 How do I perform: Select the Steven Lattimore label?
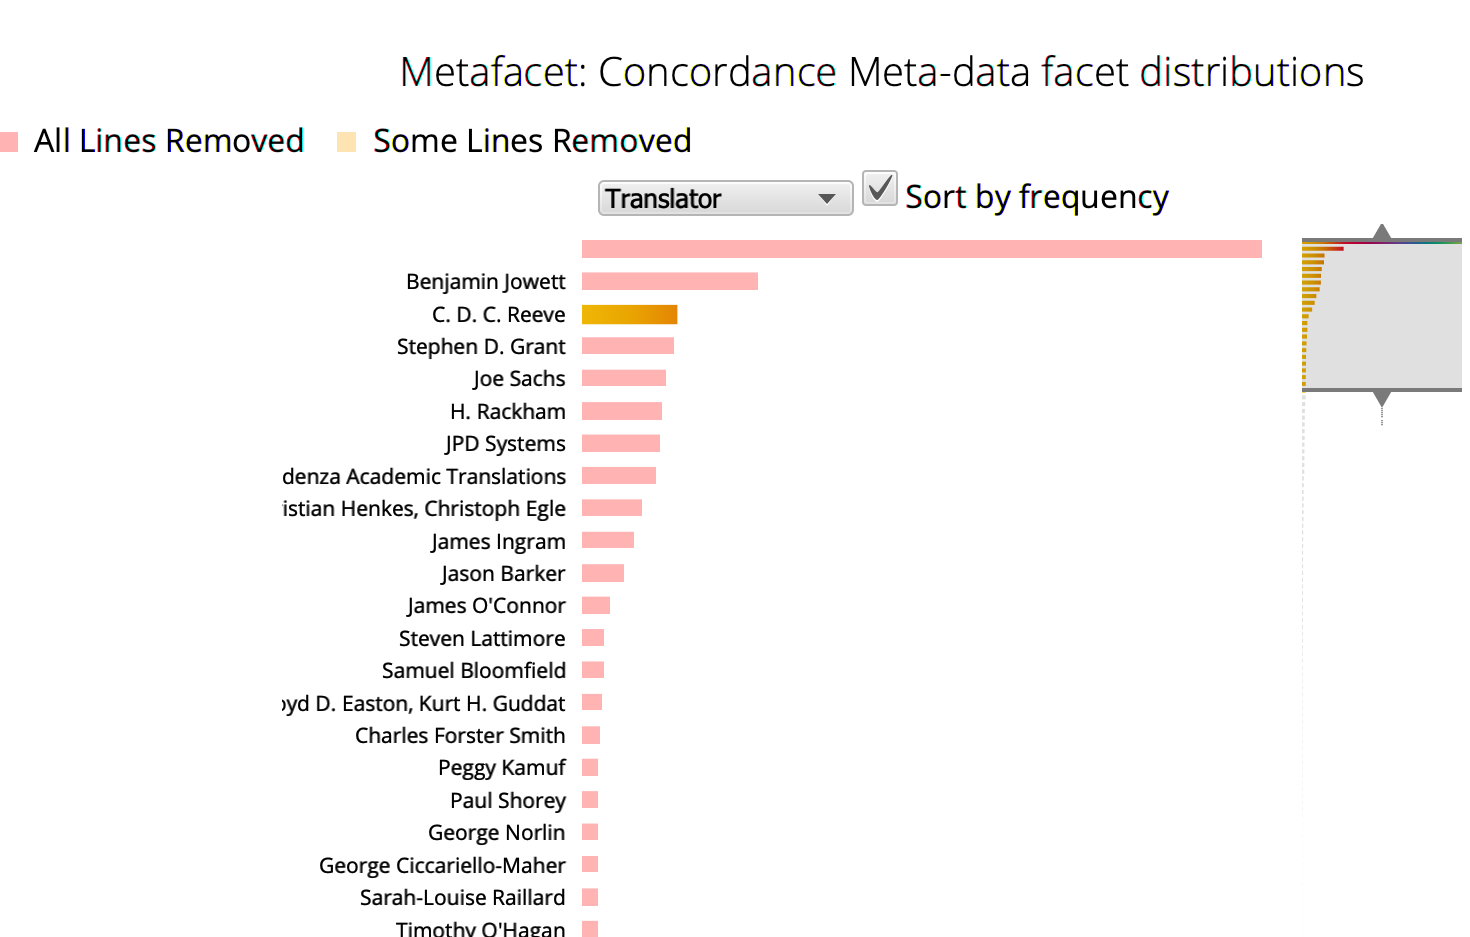click(482, 638)
